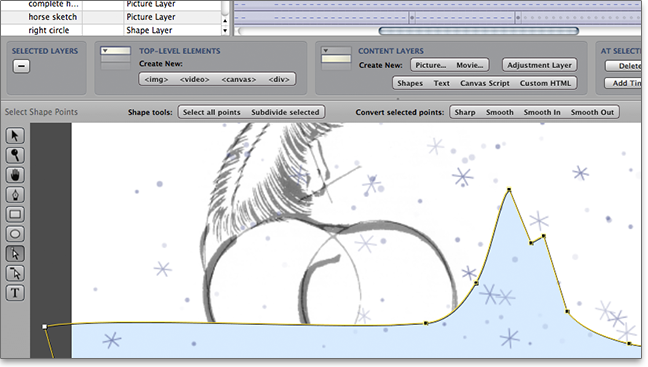Create a new Shapes layer
The image size is (648, 367).
[410, 83]
